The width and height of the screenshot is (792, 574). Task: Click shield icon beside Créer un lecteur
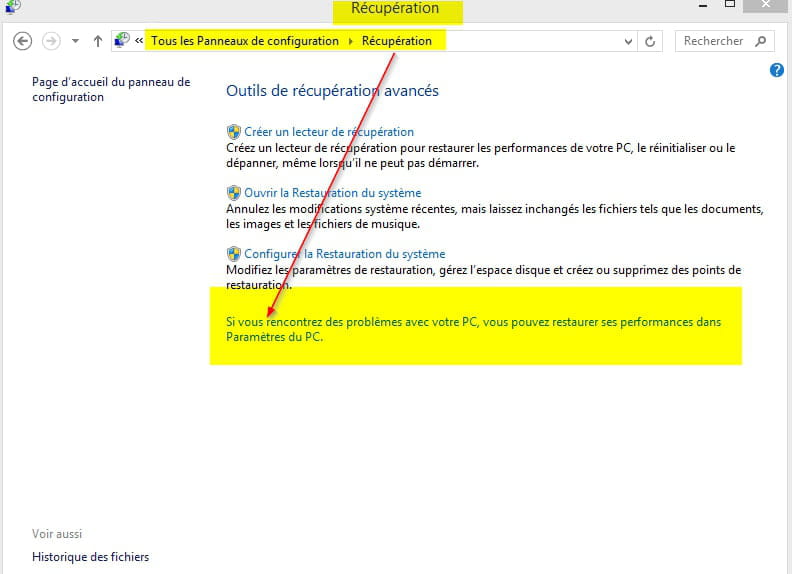point(233,132)
